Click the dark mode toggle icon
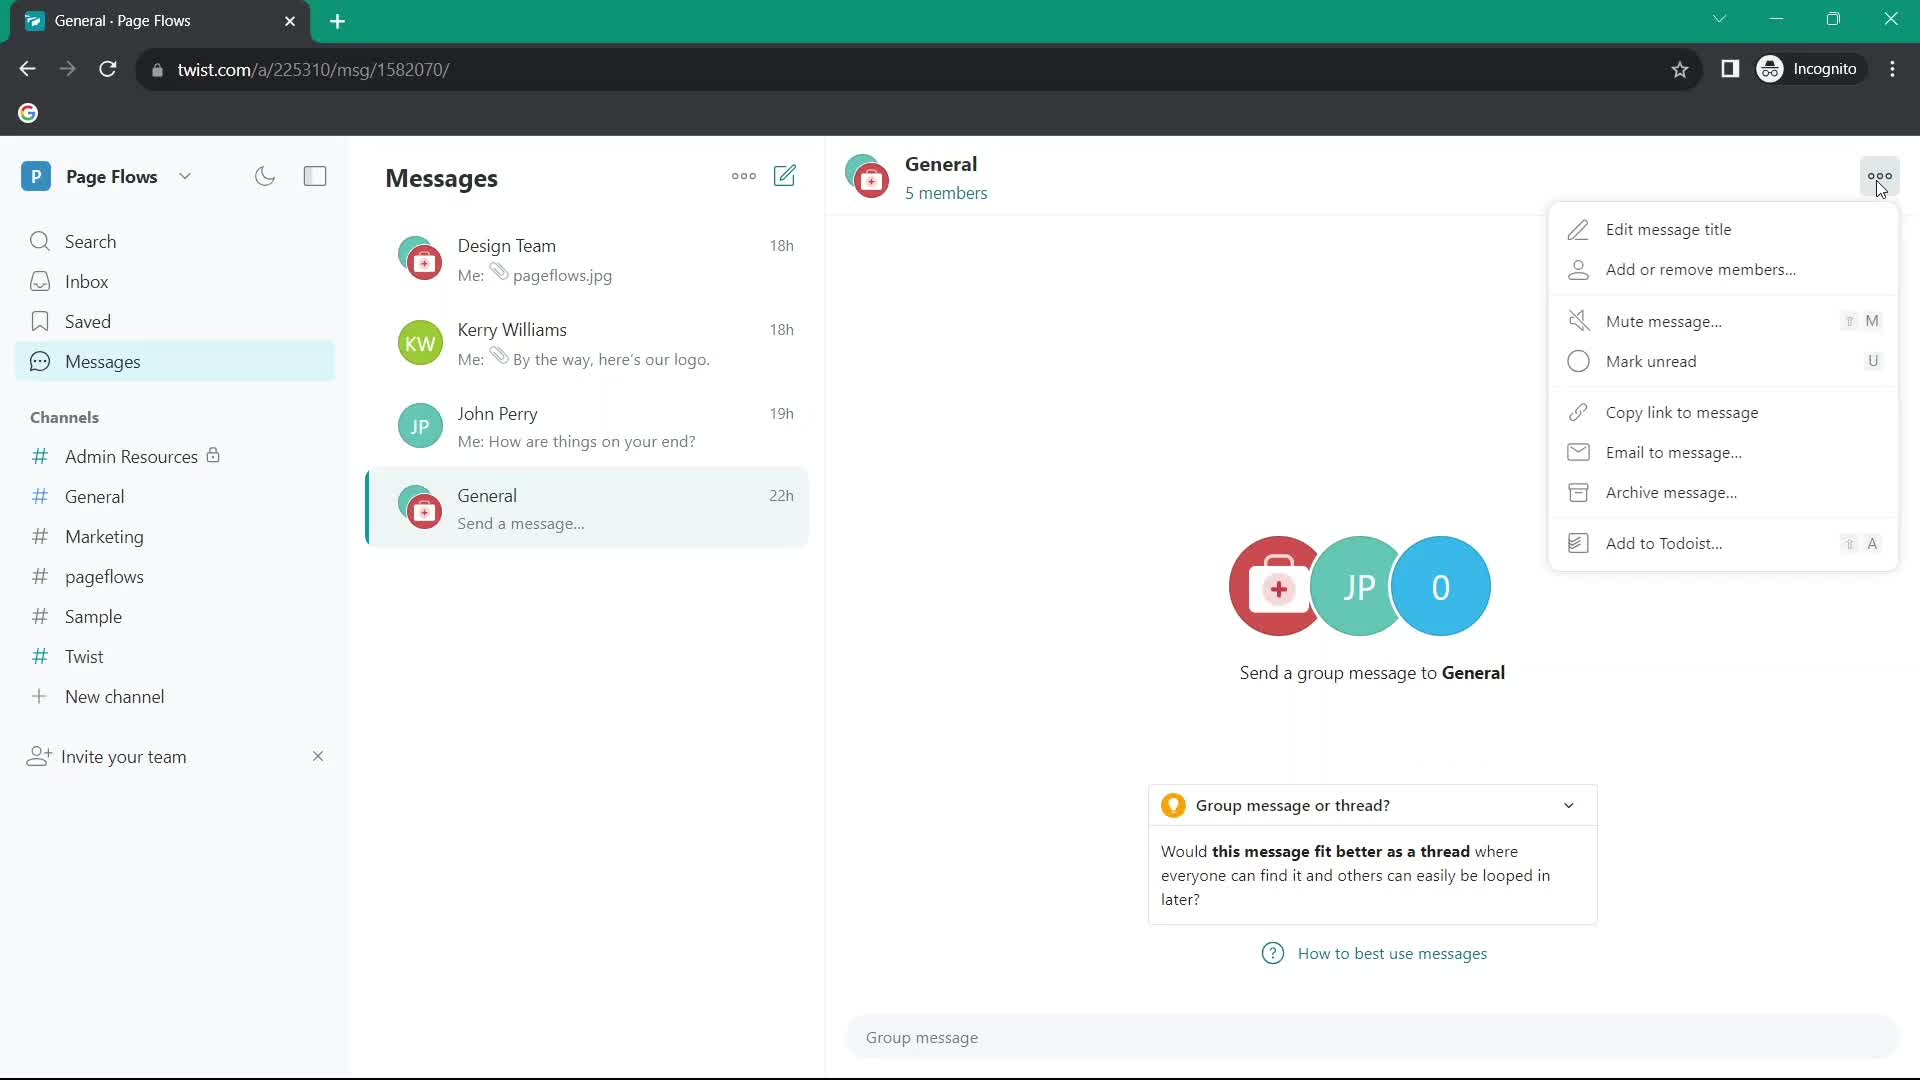 [x=264, y=175]
